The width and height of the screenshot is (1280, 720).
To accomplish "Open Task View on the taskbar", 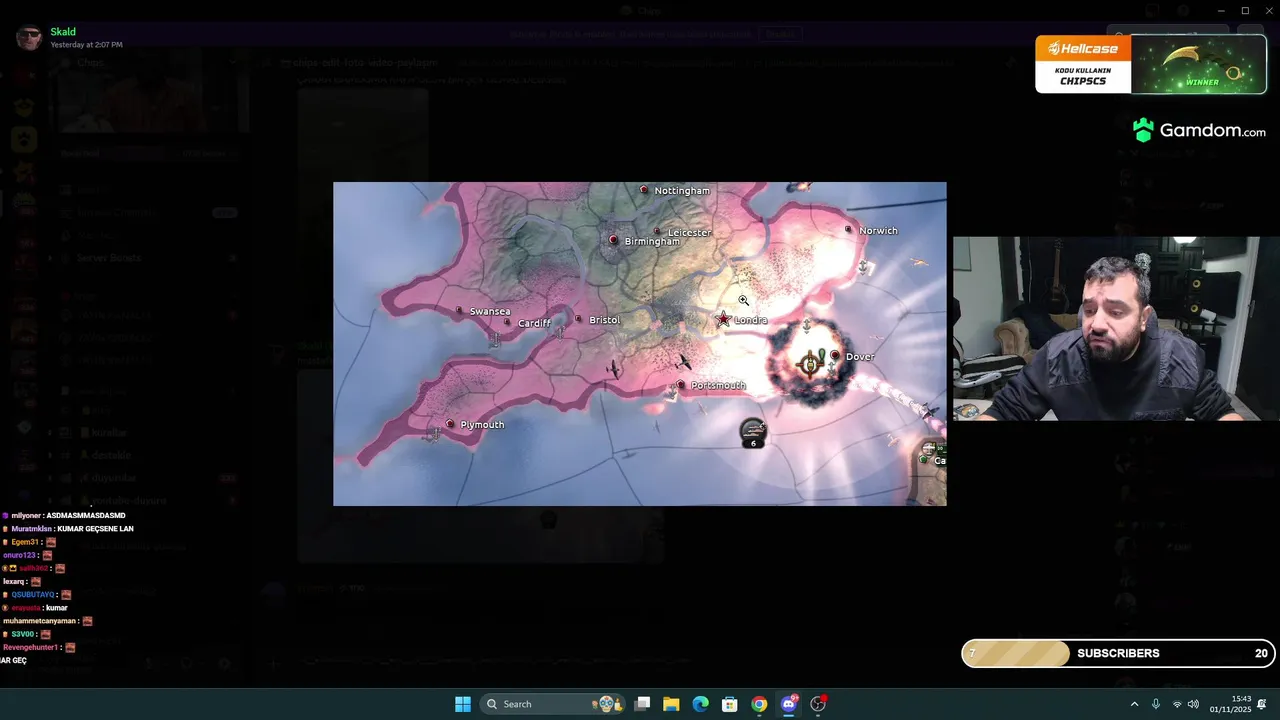I will 643,704.
